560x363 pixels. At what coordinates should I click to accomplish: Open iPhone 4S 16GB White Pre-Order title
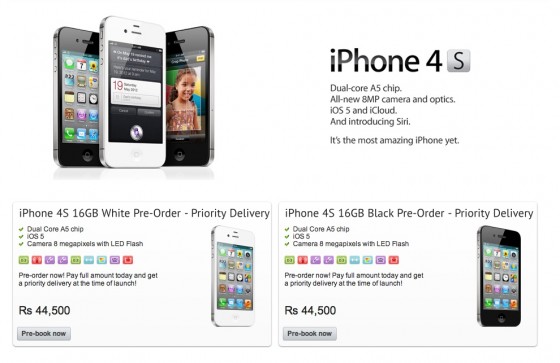coord(144,213)
